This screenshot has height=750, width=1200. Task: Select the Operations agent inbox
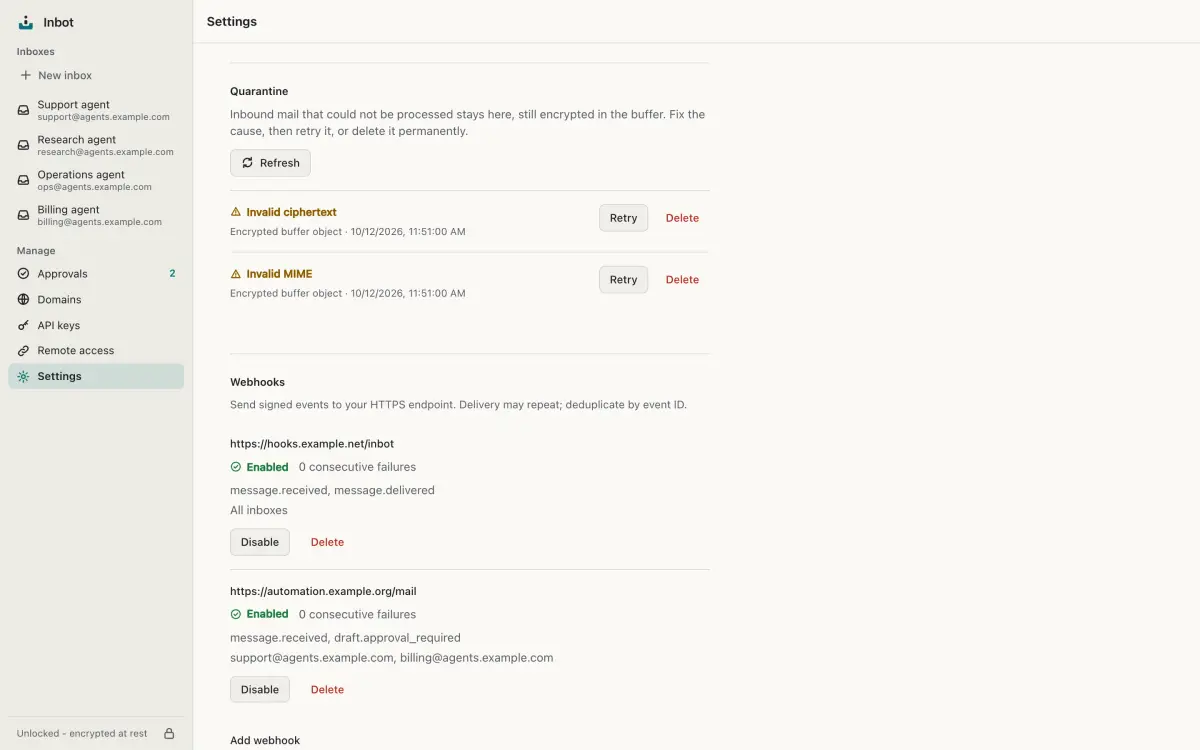96,180
